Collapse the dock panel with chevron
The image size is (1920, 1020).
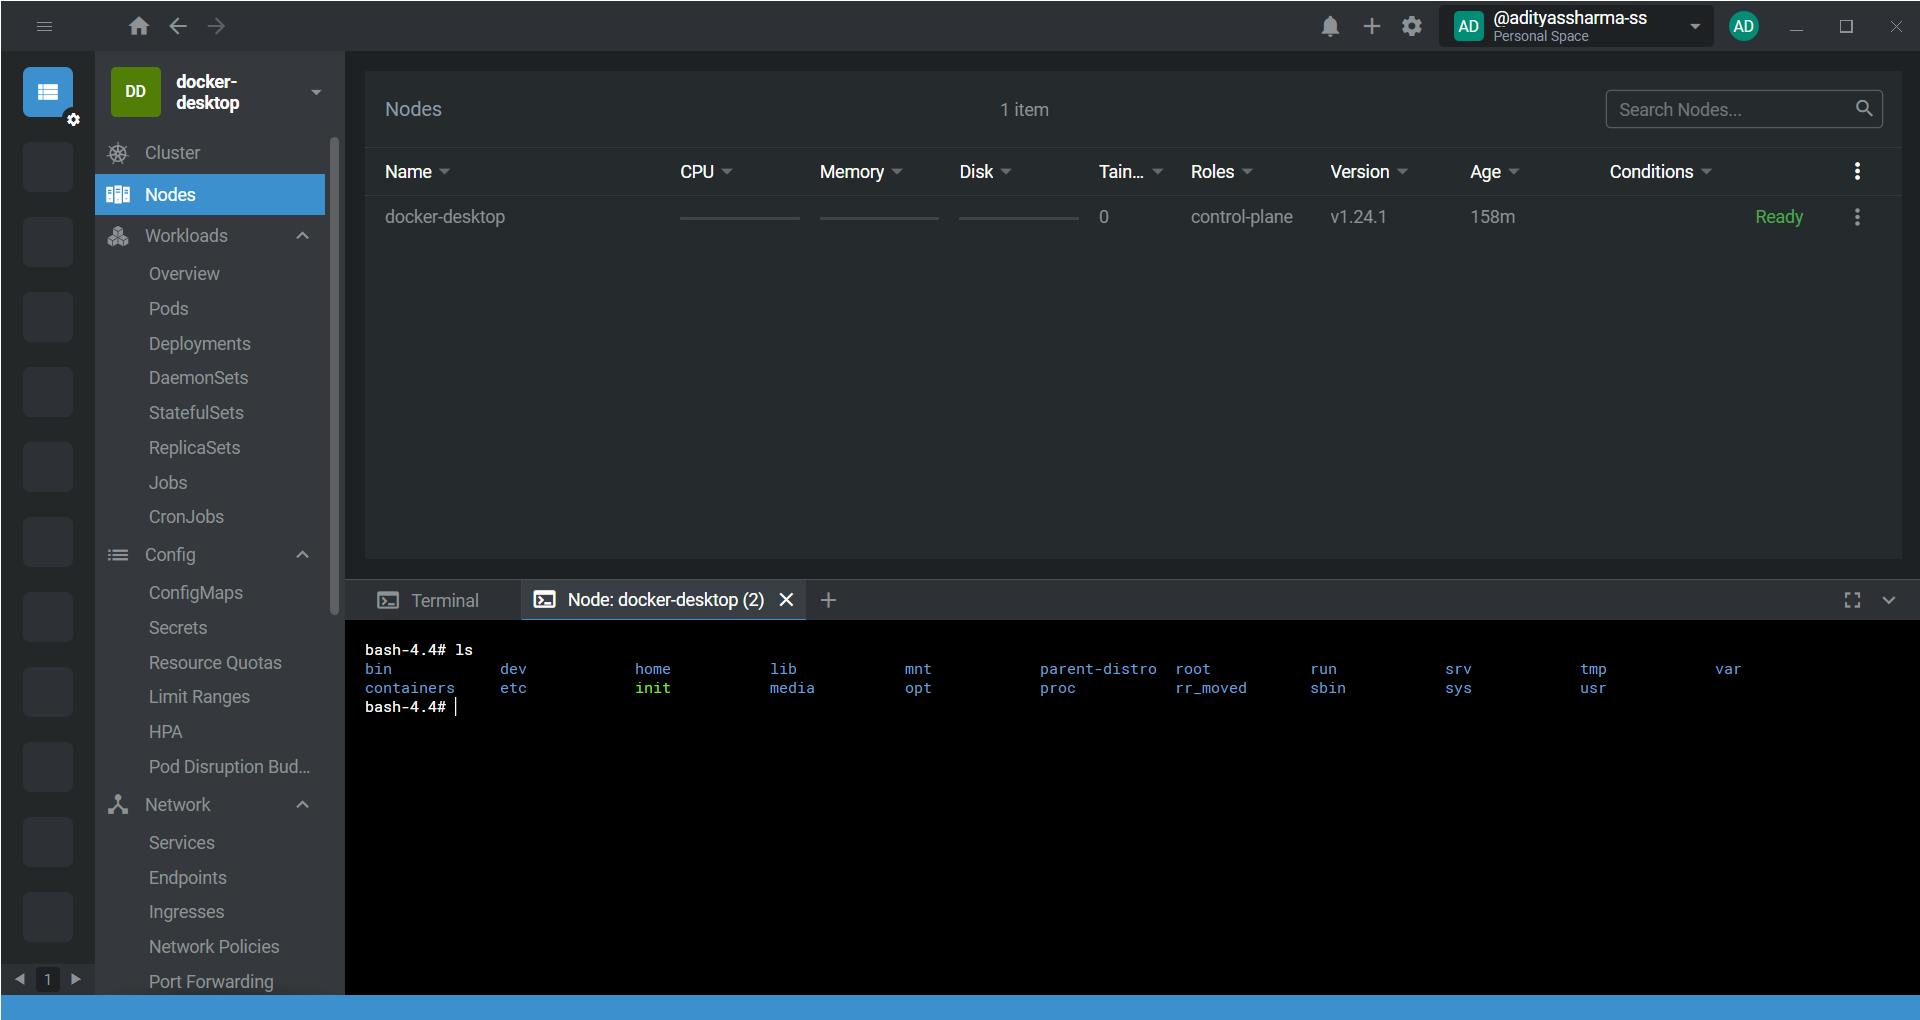[x=1889, y=600]
